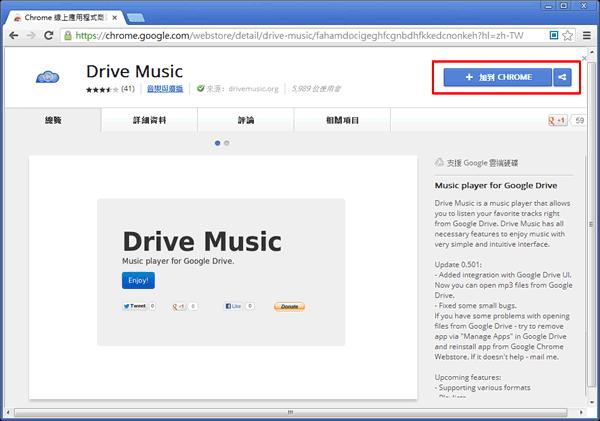Click the Facebook Like button in the preview
The width and height of the screenshot is (600, 421).
point(233,306)
